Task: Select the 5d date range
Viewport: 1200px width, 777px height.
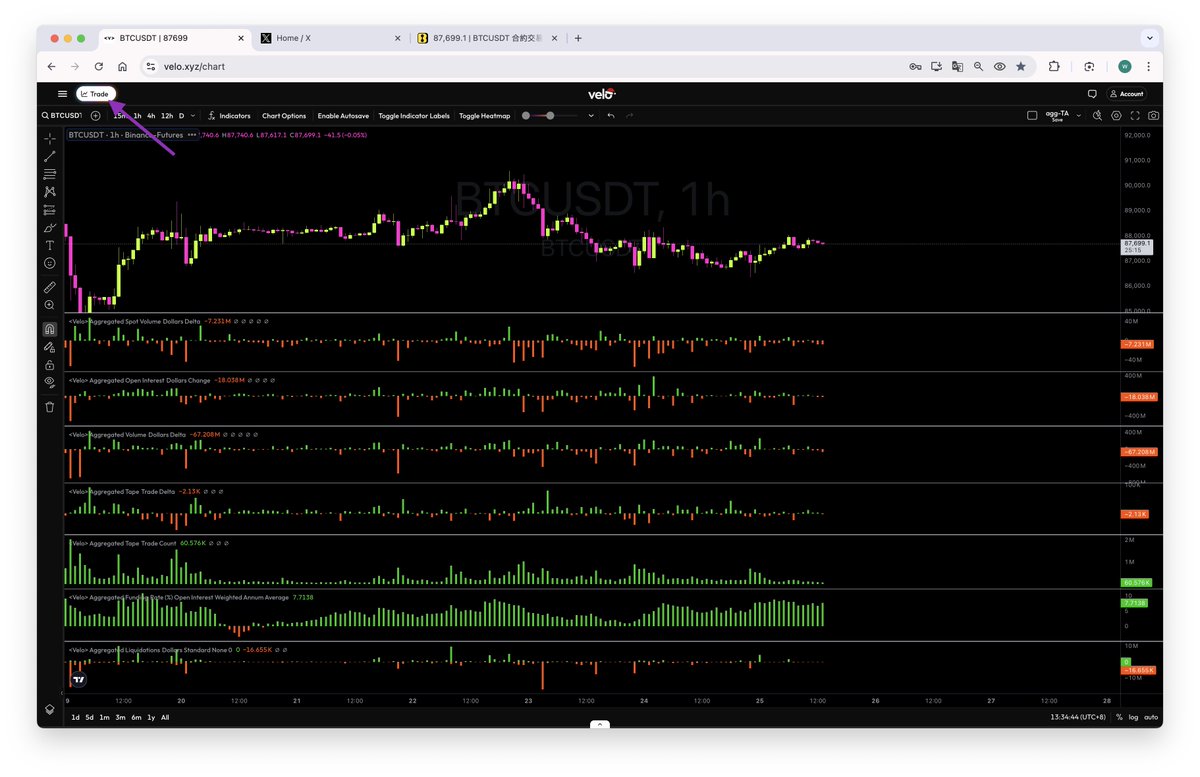Action: click(89, 717)
